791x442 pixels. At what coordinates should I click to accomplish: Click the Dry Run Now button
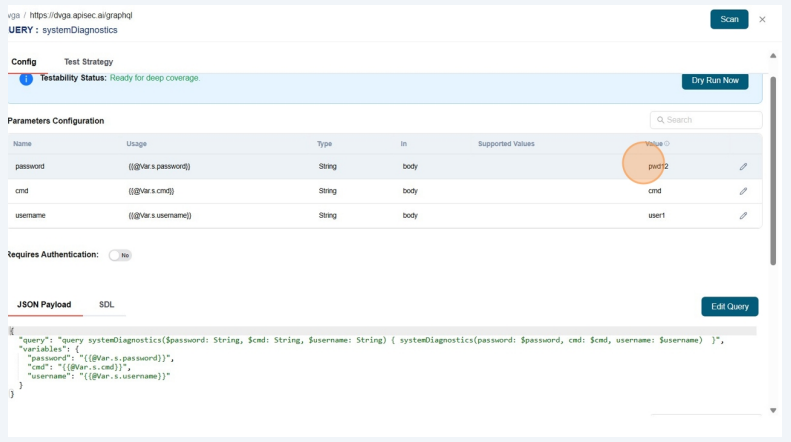click(714, 80)
